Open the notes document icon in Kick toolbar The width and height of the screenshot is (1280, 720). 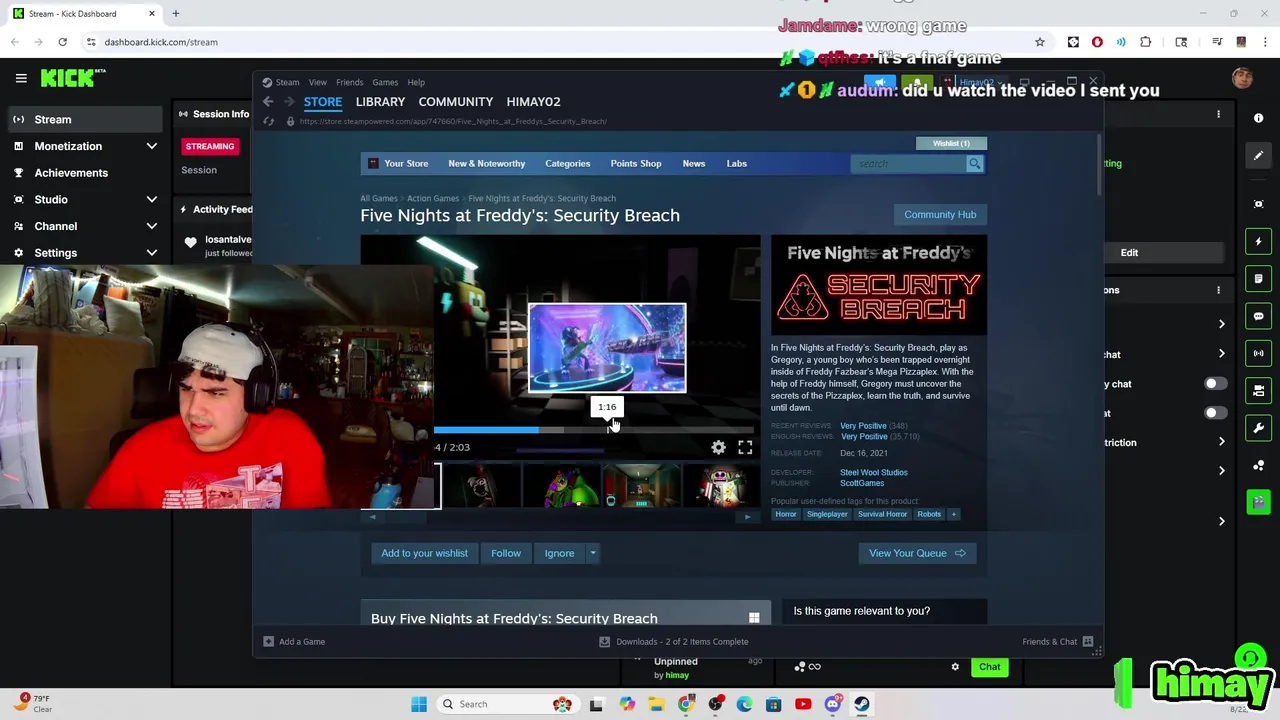coord(1259,279)
